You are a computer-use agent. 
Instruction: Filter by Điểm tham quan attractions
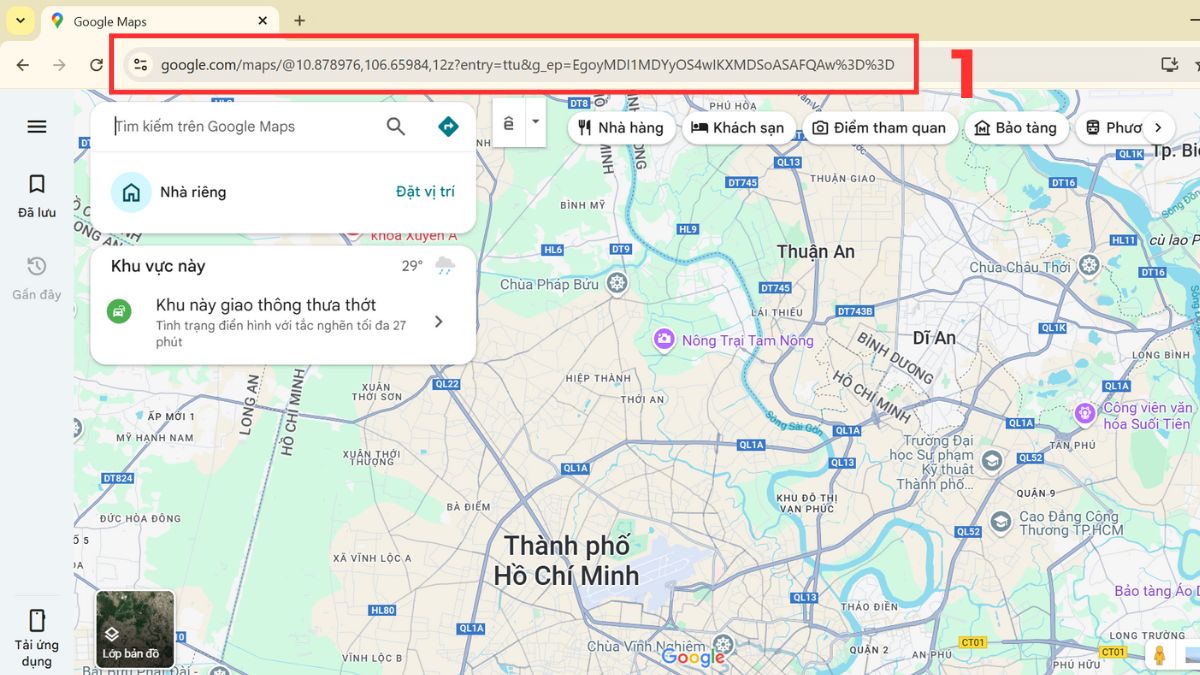pos(879,128)
